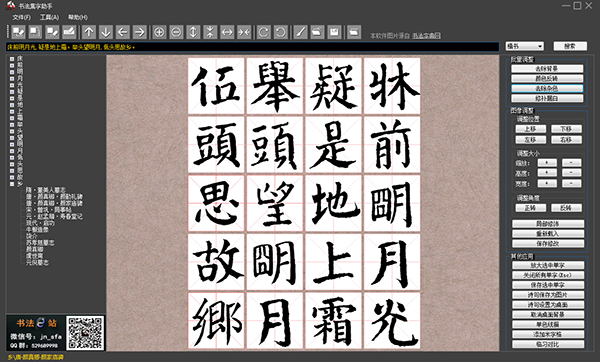Open the 工具(A) menu
This screenshot has width=600, height=362.
[x=49, y=17]
